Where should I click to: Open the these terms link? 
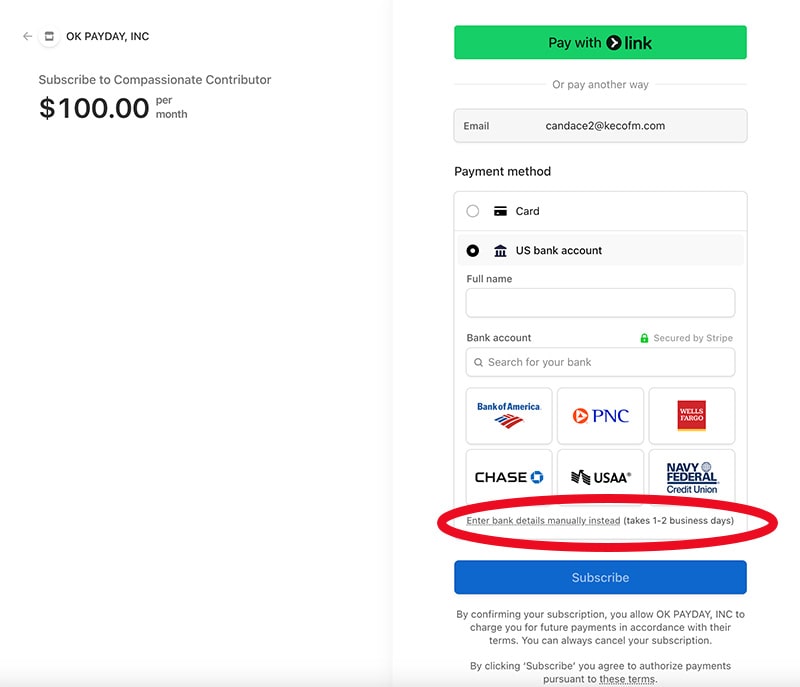(627, 680)
